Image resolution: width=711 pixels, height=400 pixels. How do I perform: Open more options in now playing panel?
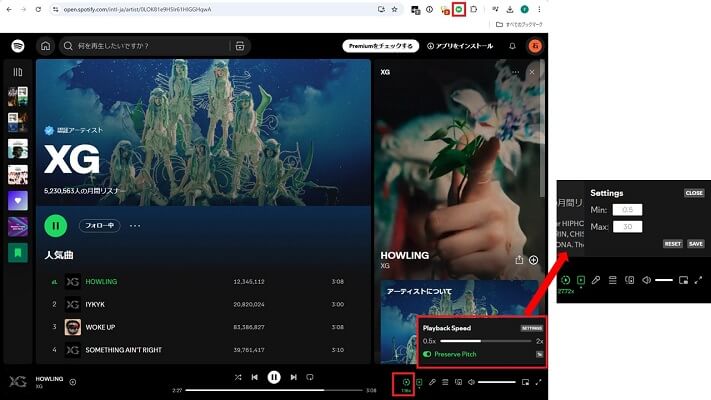point(516,72)
